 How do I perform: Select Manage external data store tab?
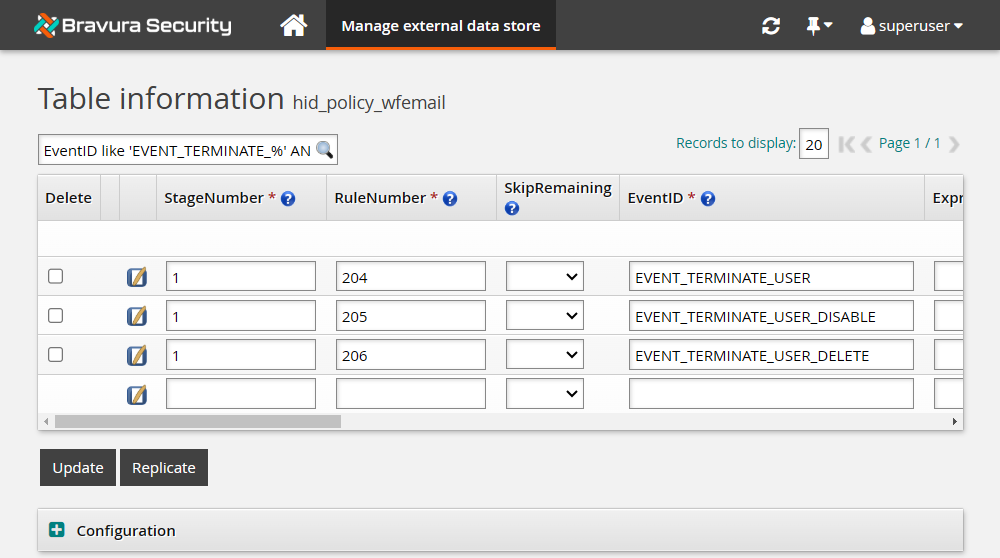pyautogui.click(x=441, y=26)
